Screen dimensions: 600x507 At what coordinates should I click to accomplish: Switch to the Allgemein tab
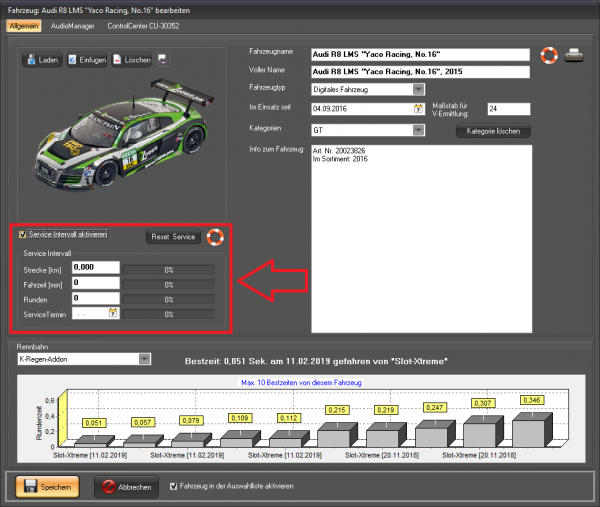[24, 26]
